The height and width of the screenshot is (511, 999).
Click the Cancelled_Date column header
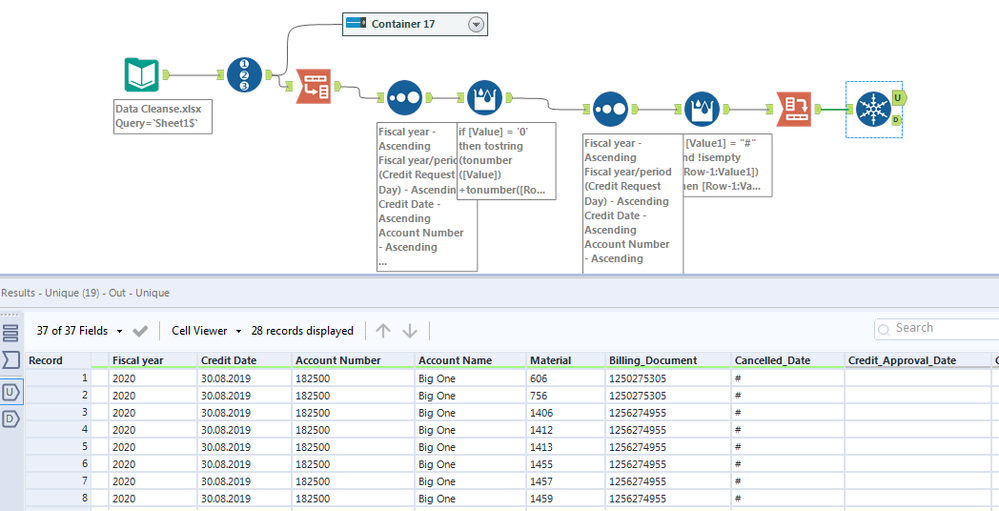coord(787,361)
